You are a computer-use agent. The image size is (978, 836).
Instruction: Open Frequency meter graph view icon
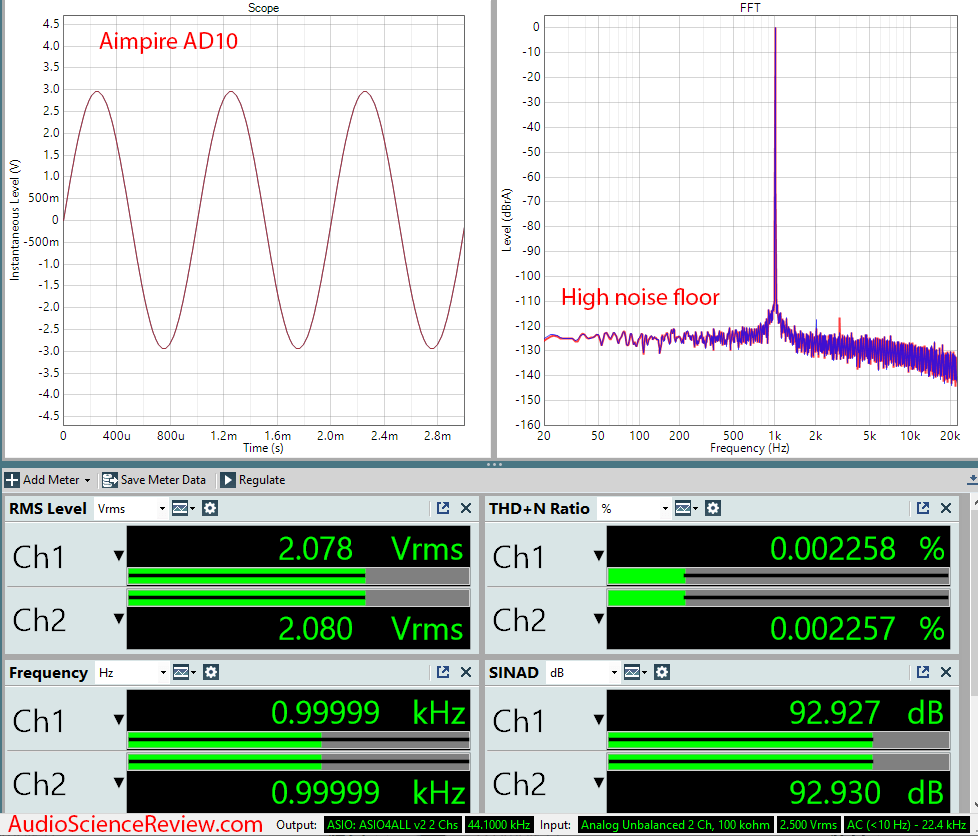[184, 673]
